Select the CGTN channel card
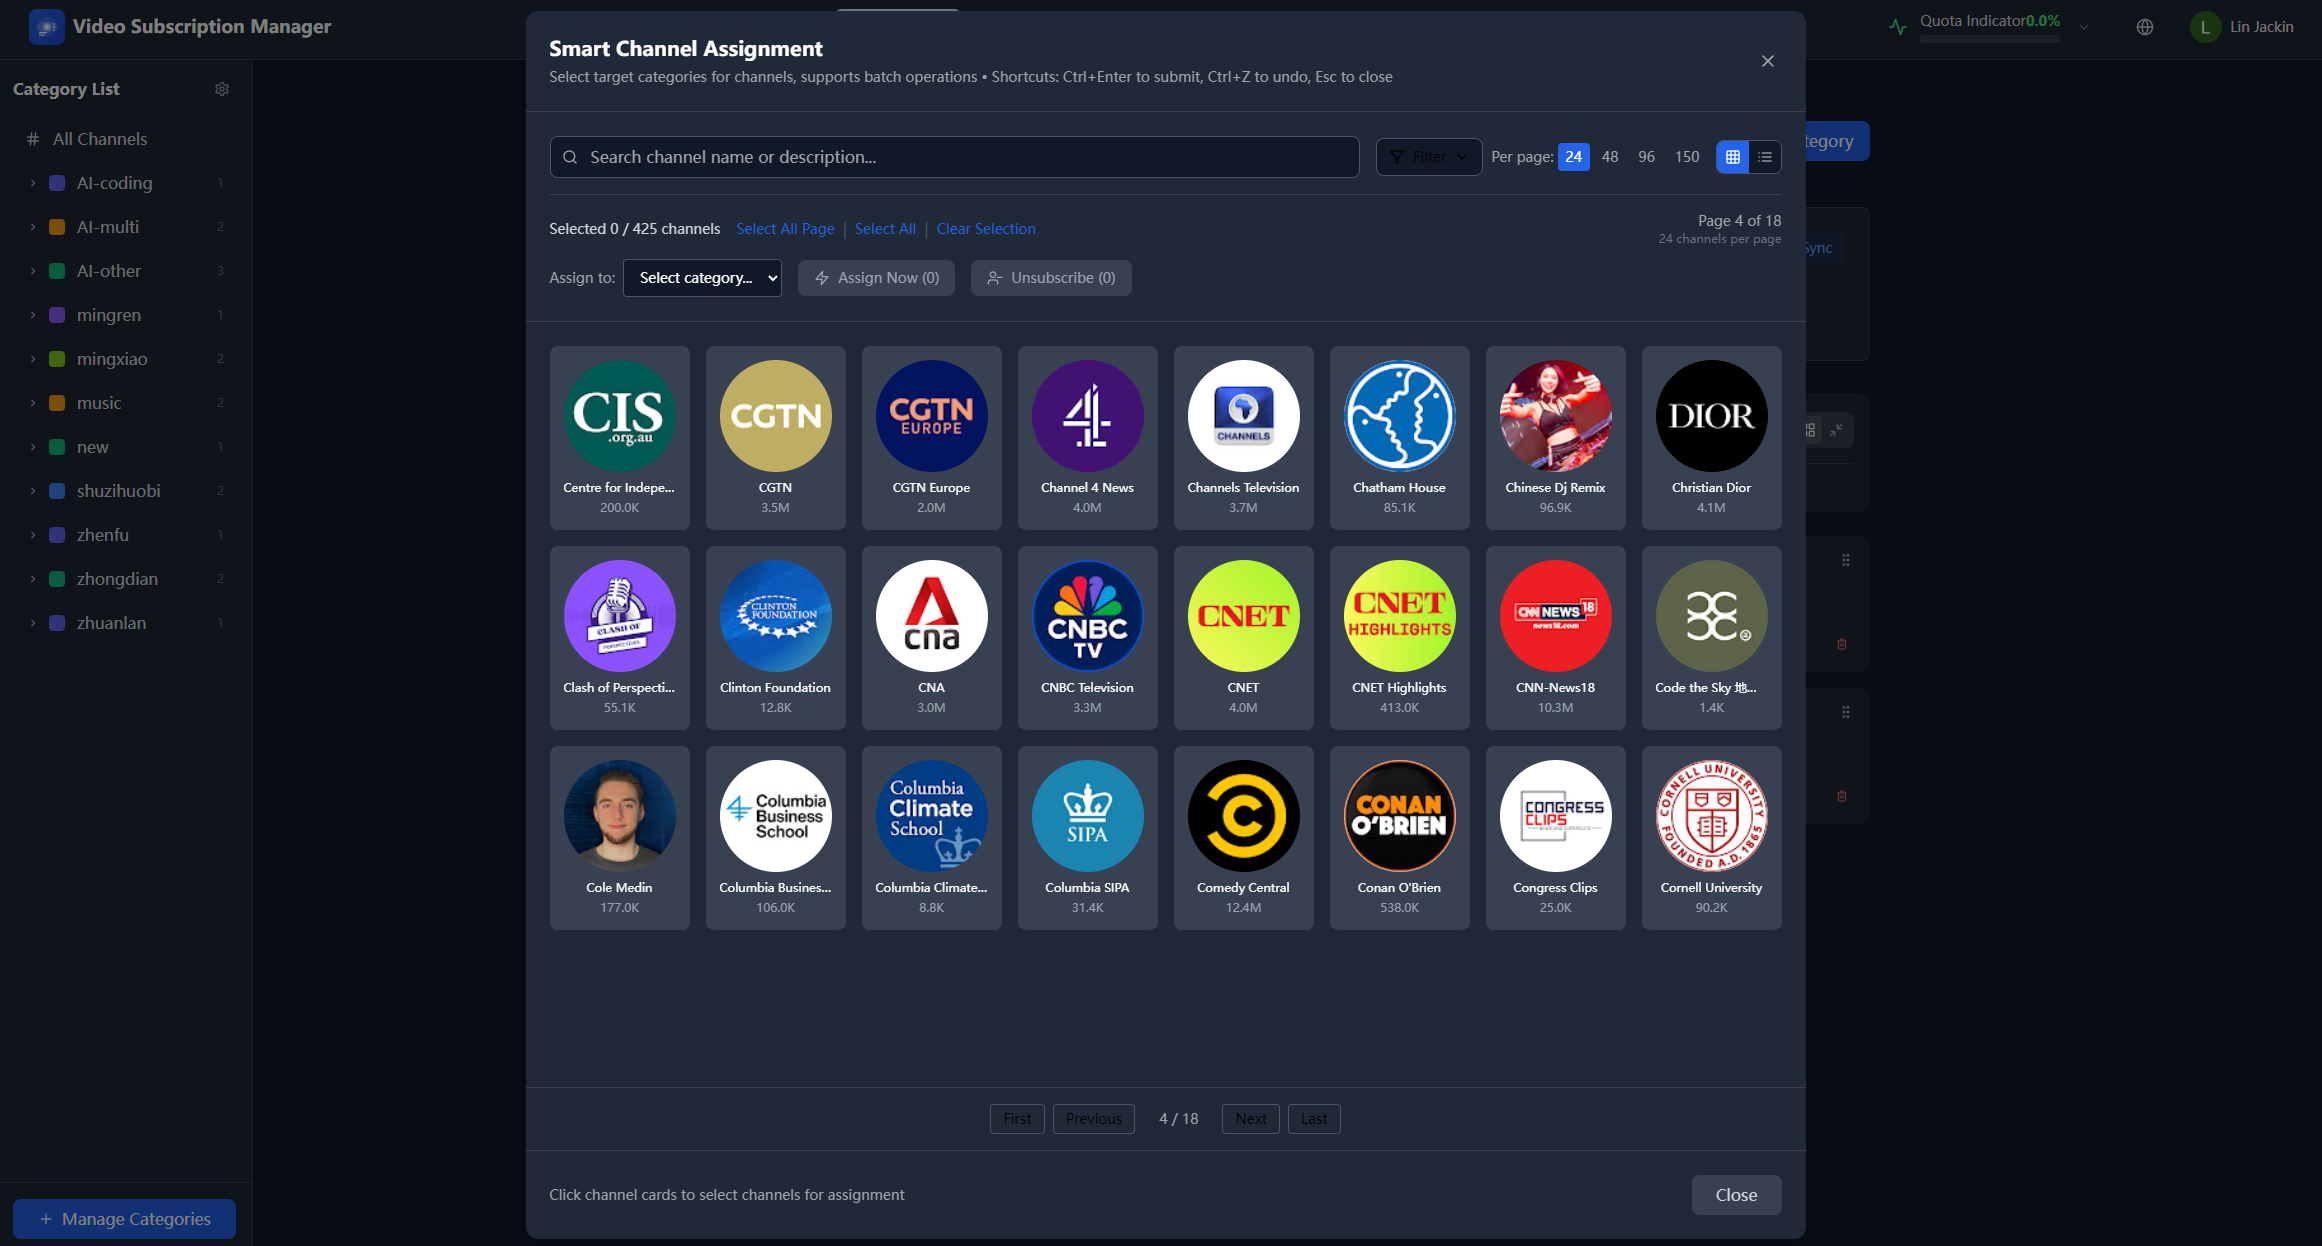 click(776, 438)
